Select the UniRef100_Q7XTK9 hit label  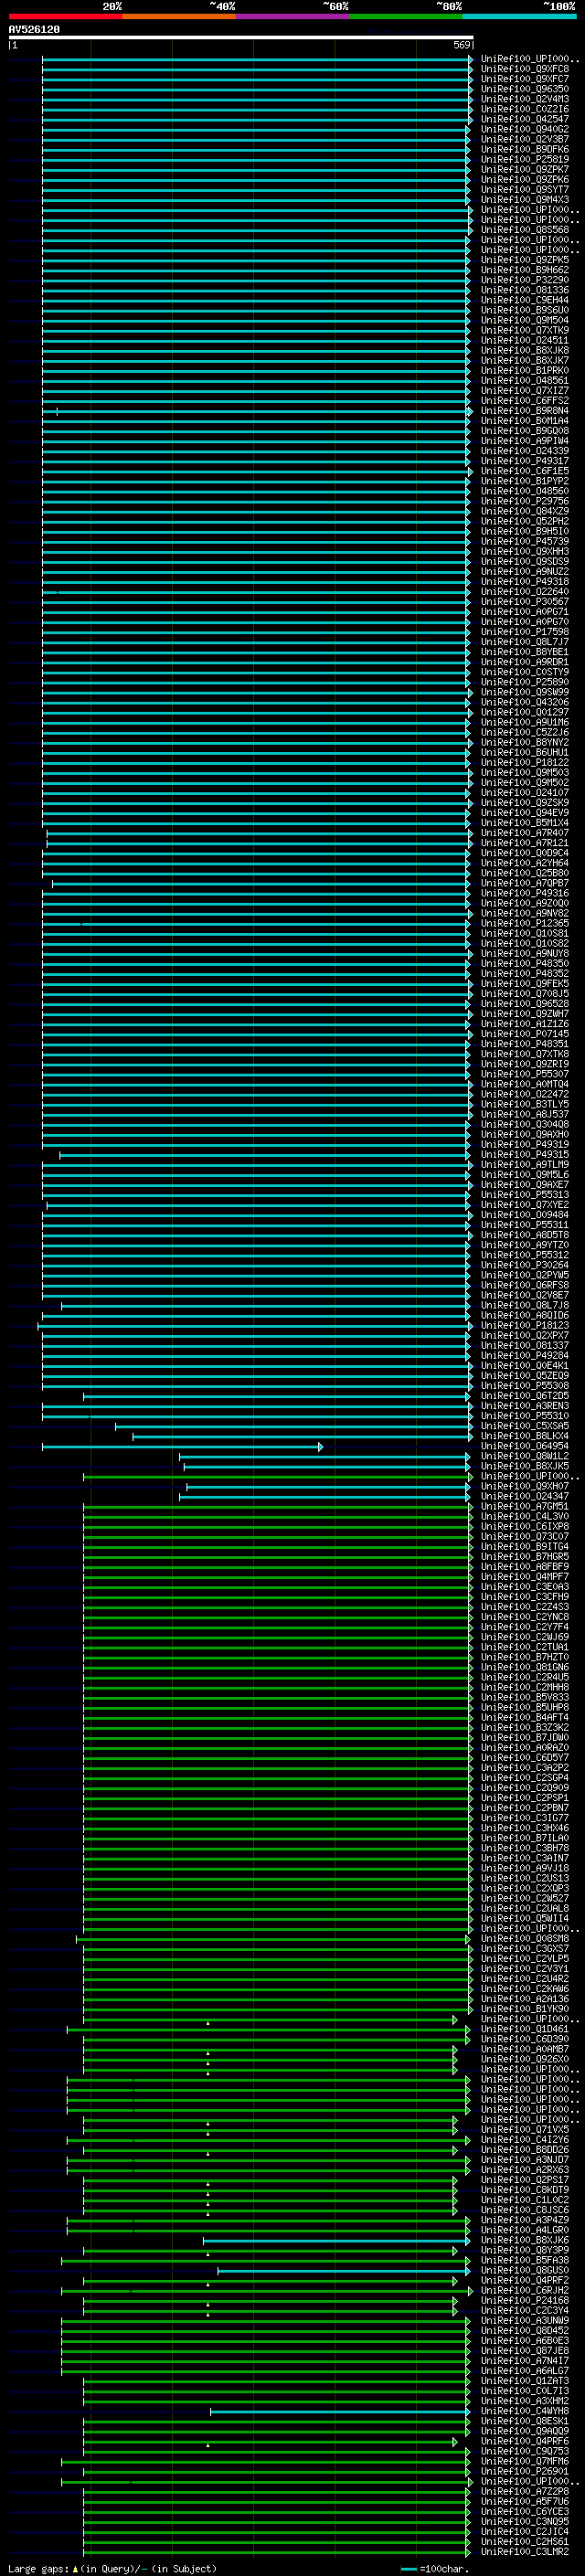point(525,330)
